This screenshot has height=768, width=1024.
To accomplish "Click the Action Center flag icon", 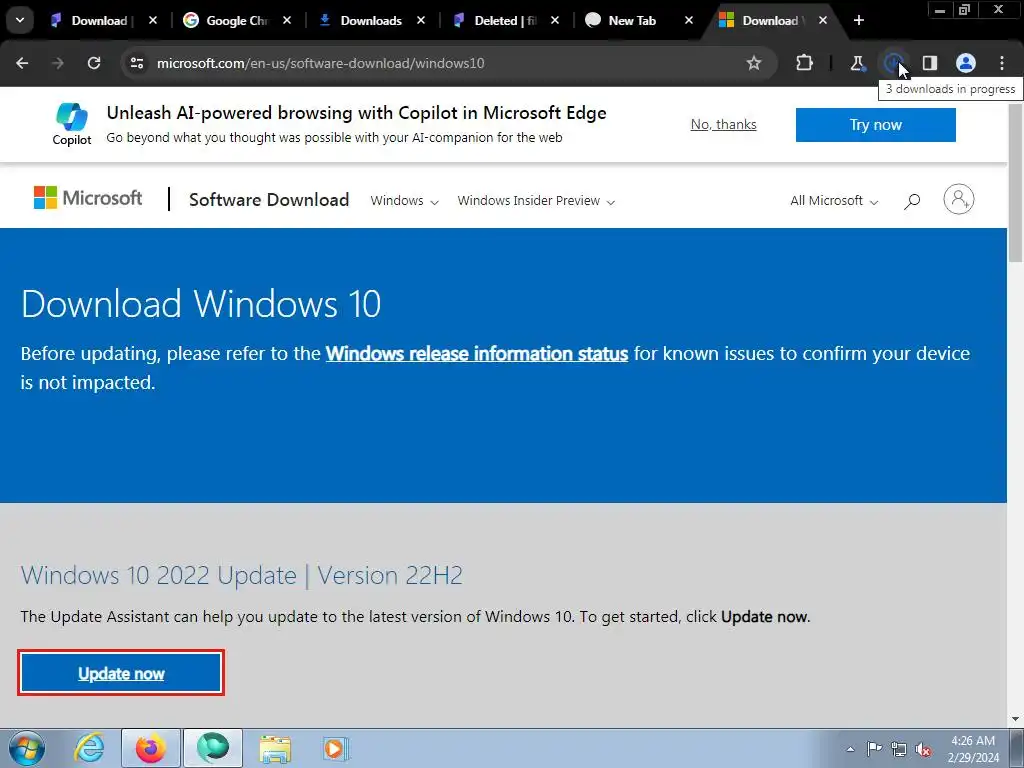I will coord(874,749).
